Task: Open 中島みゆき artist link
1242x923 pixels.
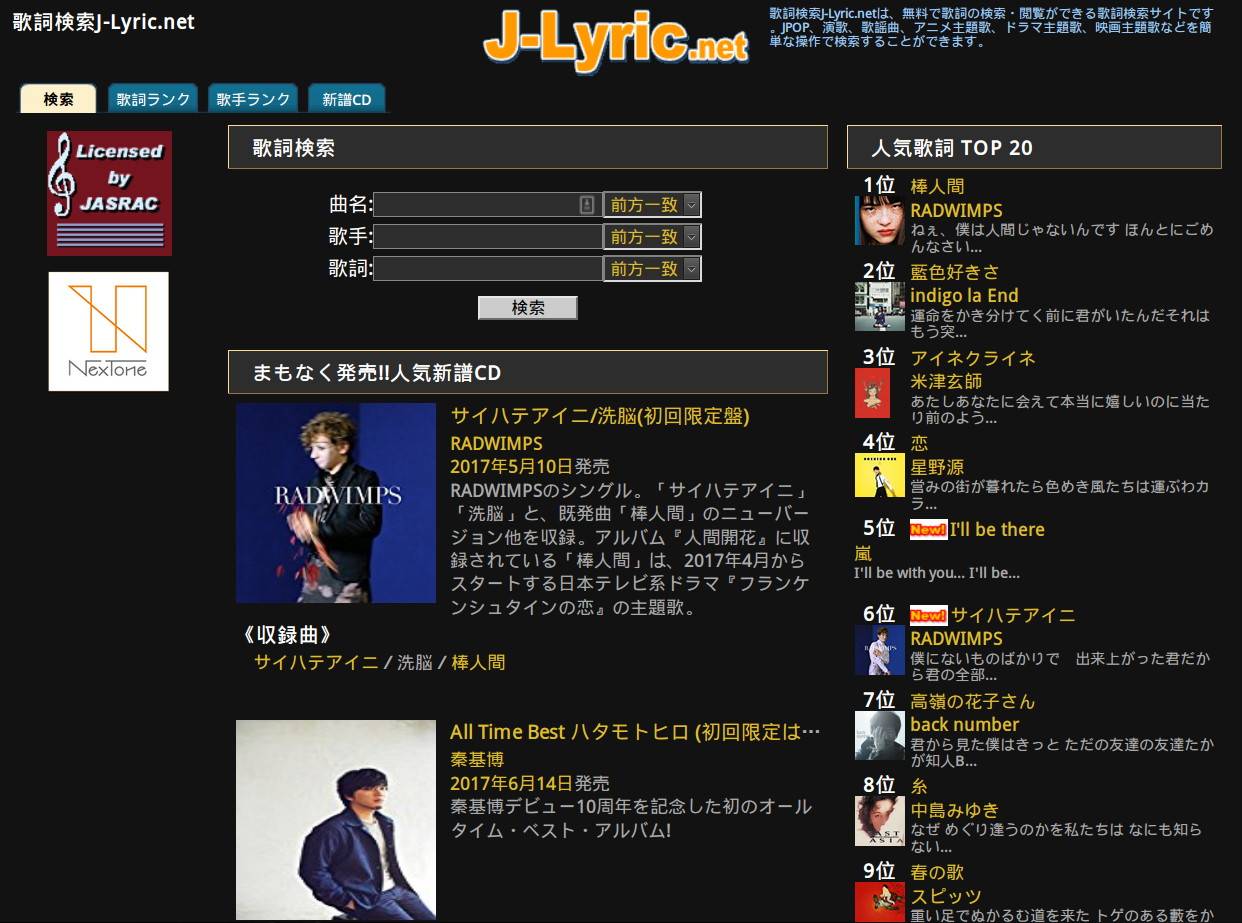Action: 955,810
